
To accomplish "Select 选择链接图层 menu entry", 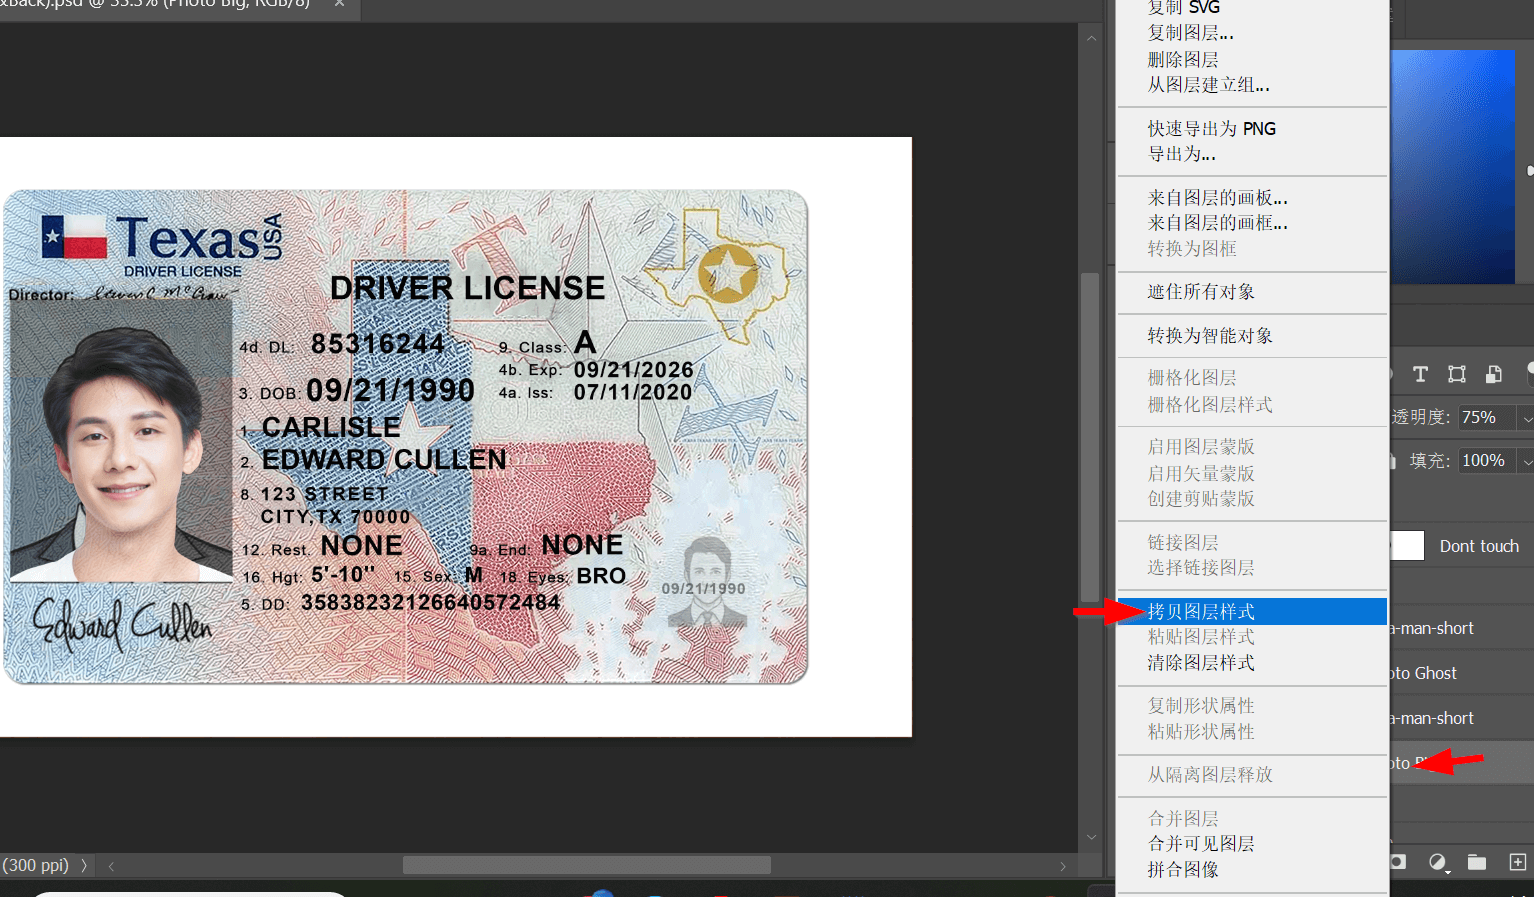I will click(x=1200, y=568).
